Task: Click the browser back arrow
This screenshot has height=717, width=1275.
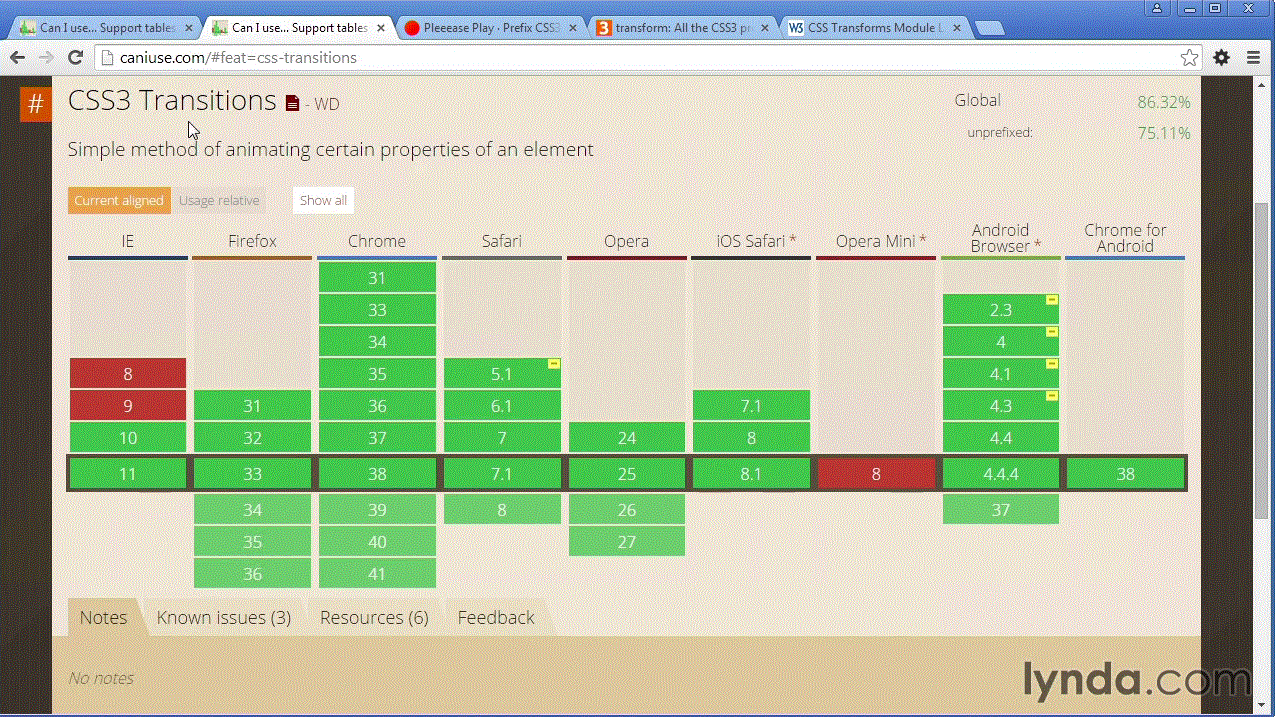Action: pyautogui.click(x=18, y=58)
